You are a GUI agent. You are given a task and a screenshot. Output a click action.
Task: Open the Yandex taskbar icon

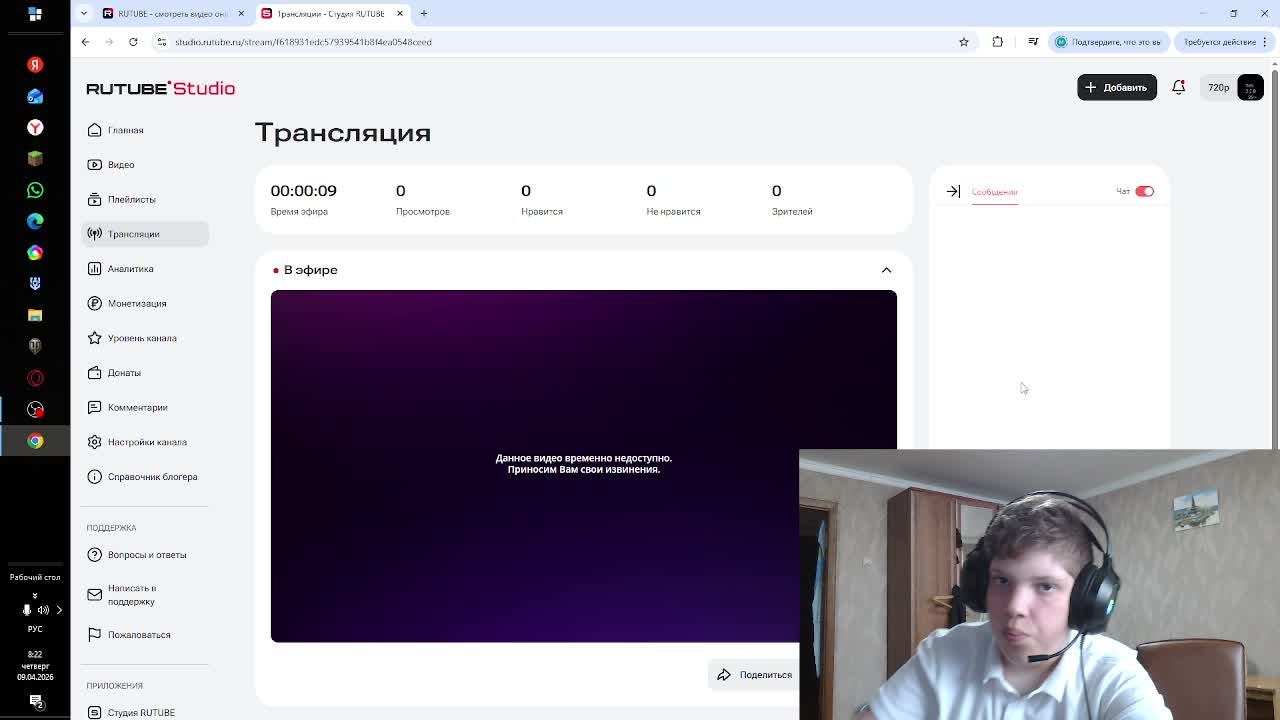click(35, 65)
